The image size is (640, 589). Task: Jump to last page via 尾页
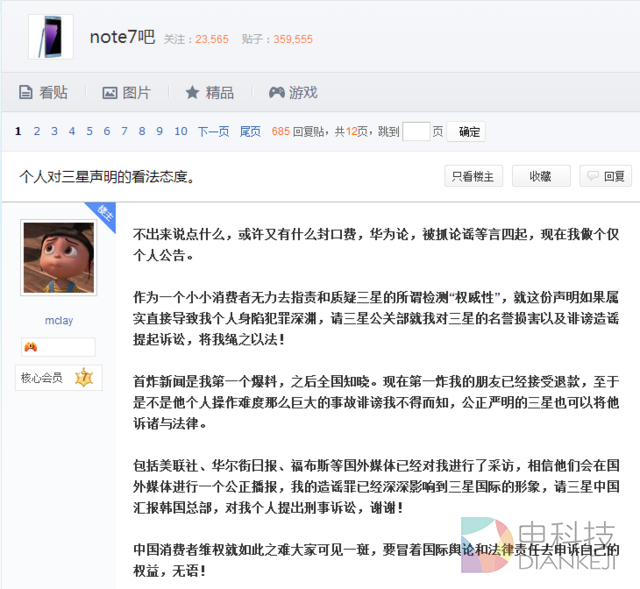click(x=250, y=131)
